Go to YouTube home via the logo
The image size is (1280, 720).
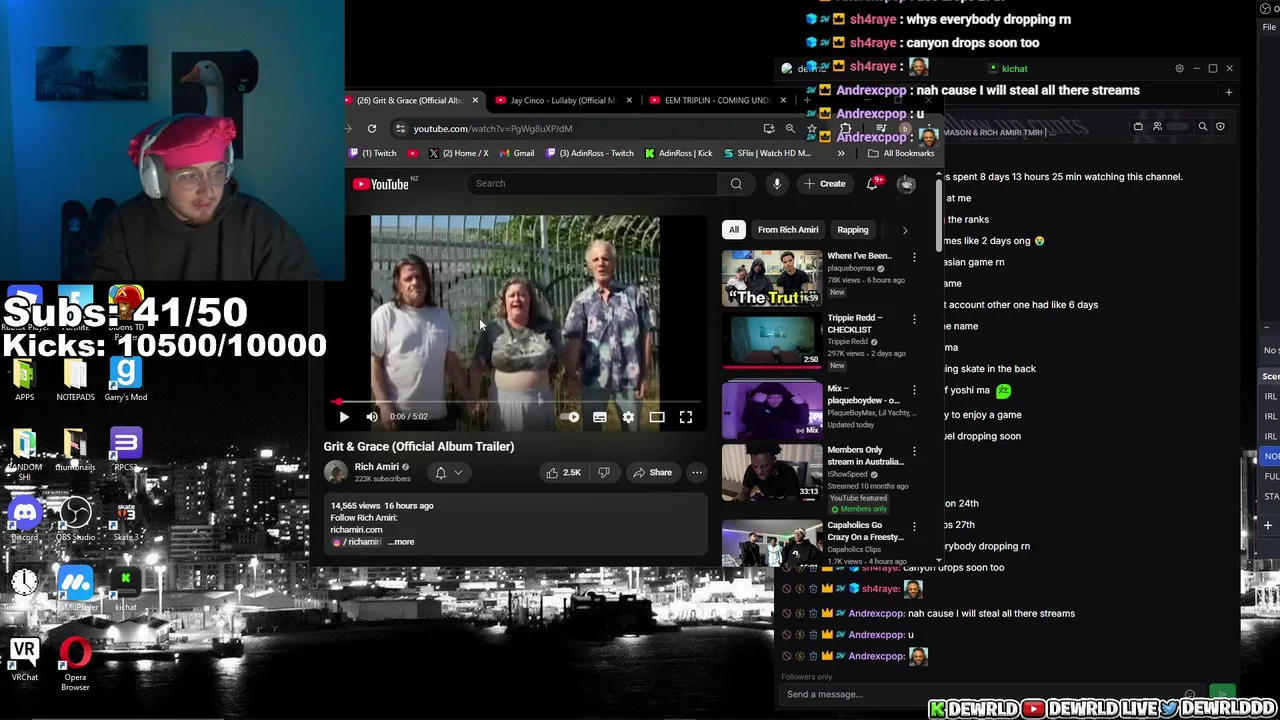pyautogui.click(x=381, y=183)
